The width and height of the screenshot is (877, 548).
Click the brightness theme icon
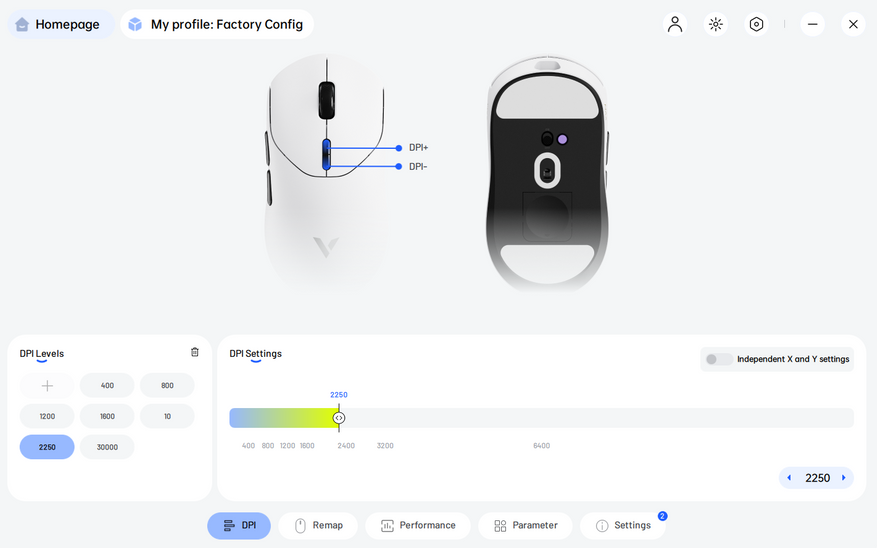715,24
